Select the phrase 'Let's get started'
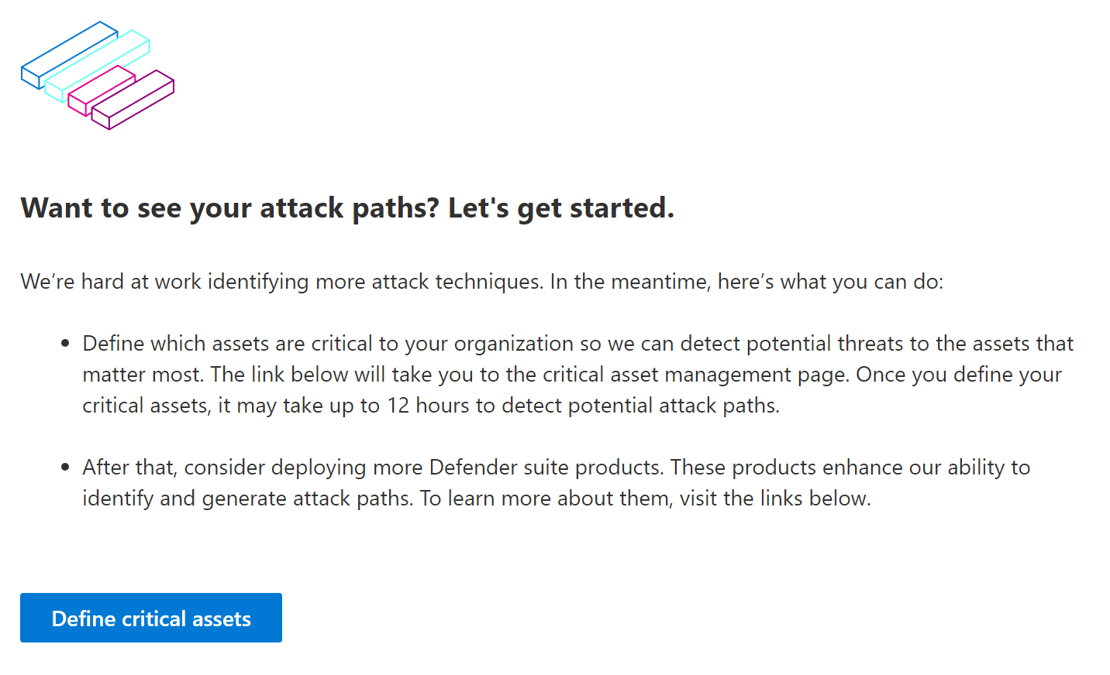The image size is (1110, 675). pos(557,207)
